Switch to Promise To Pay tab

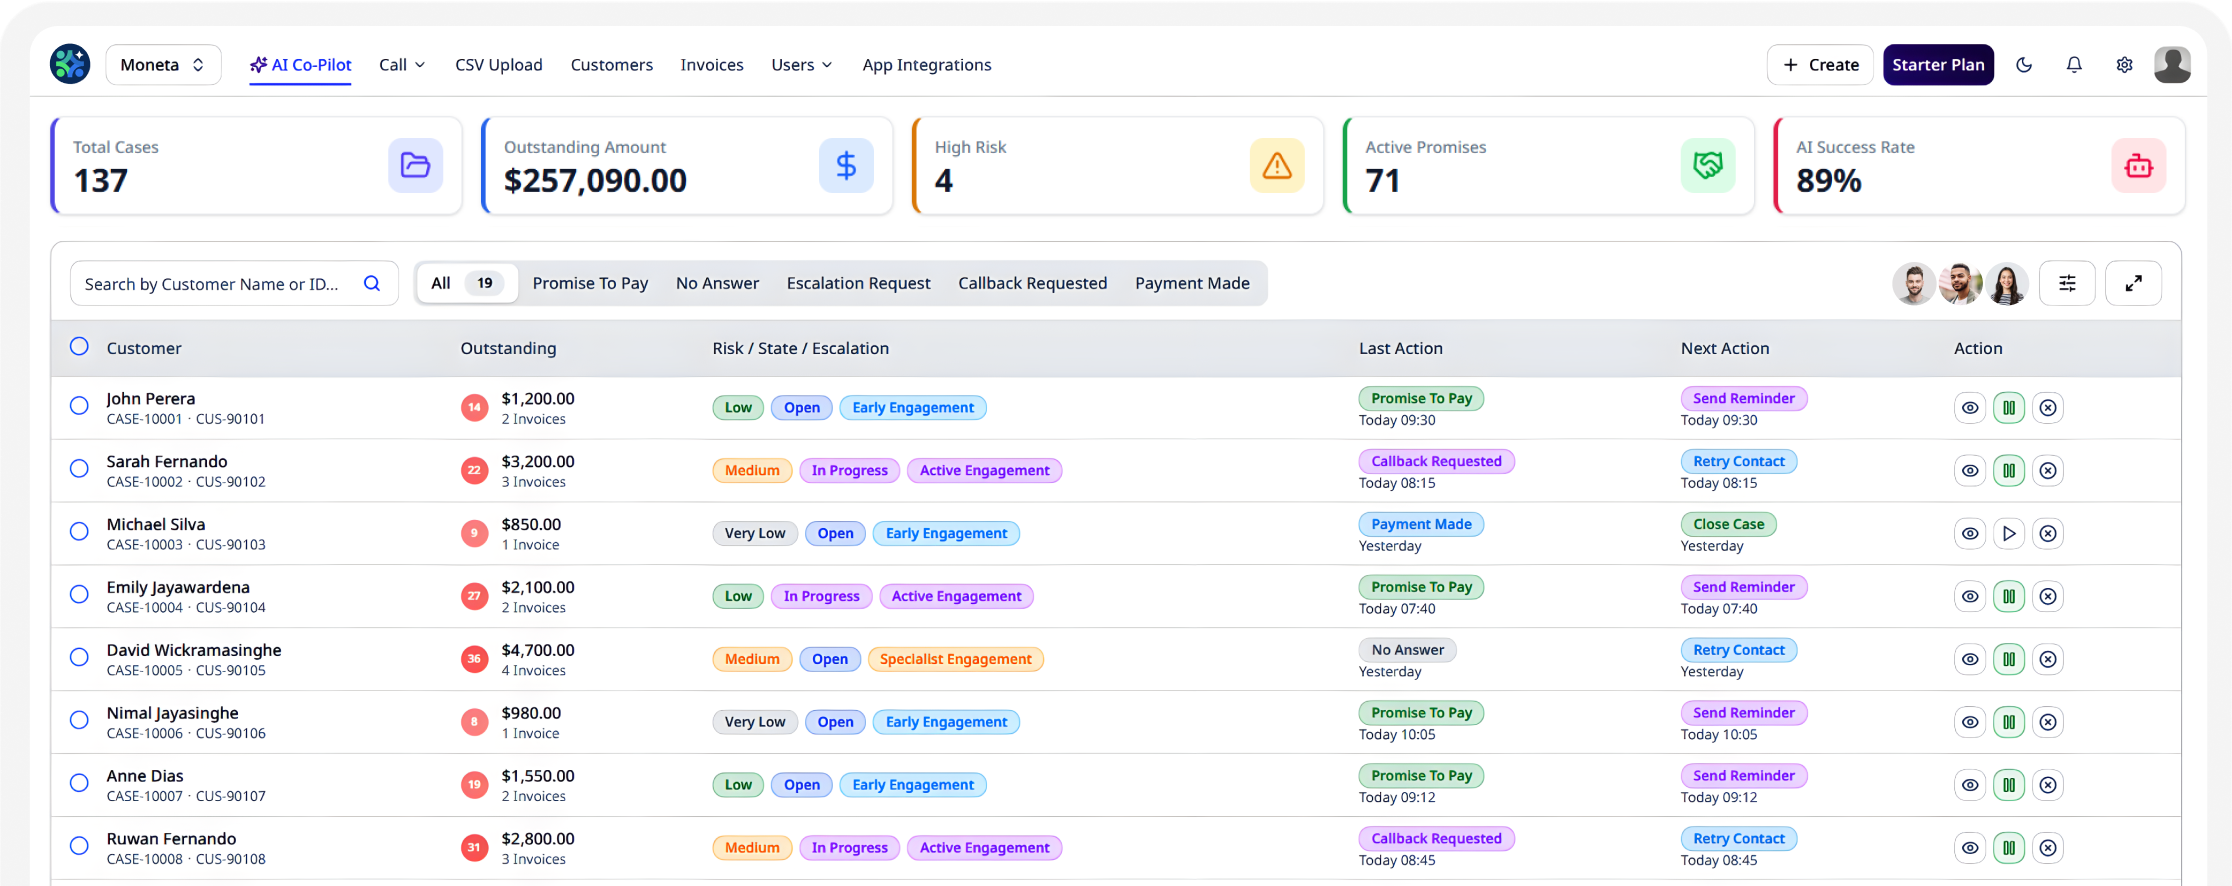(590, 284)
